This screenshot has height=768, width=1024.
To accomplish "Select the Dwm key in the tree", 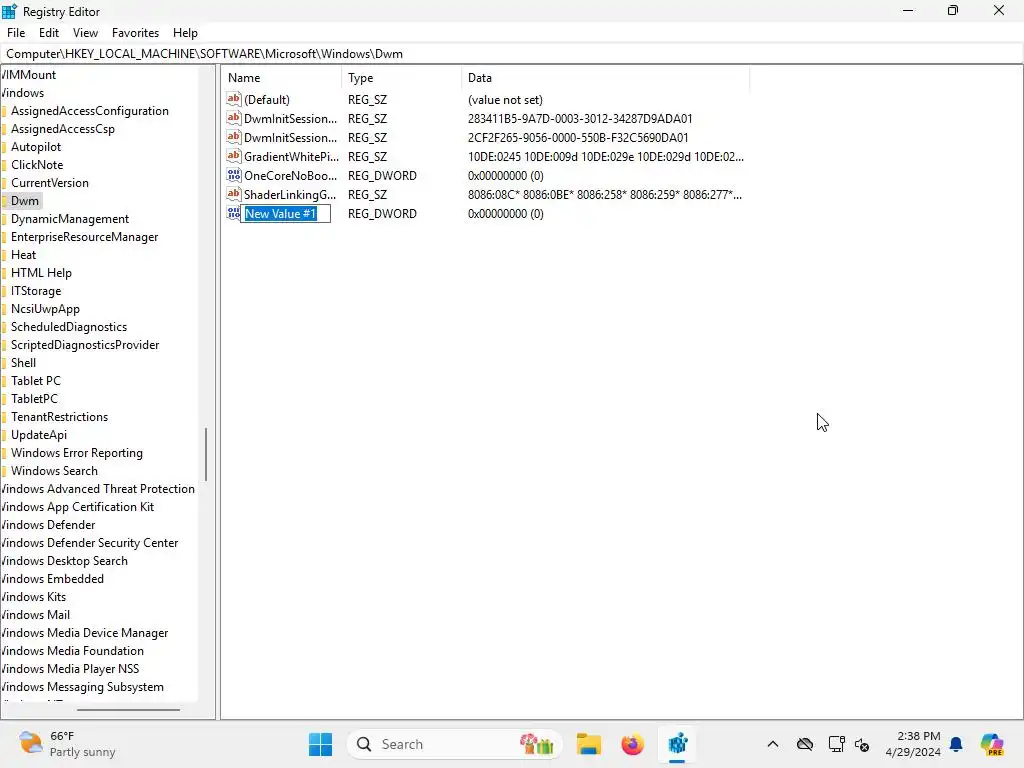I will [25, 200].
